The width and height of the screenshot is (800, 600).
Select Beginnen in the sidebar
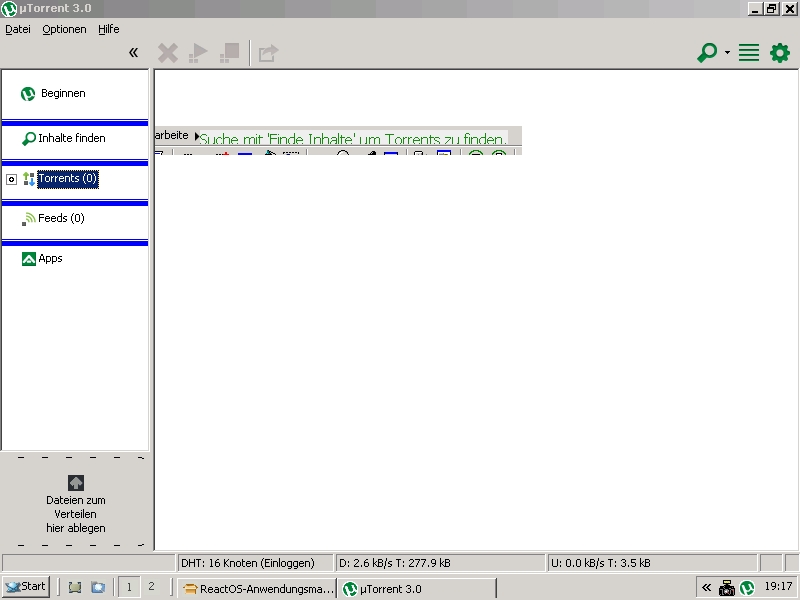click(x=62, y=94)
